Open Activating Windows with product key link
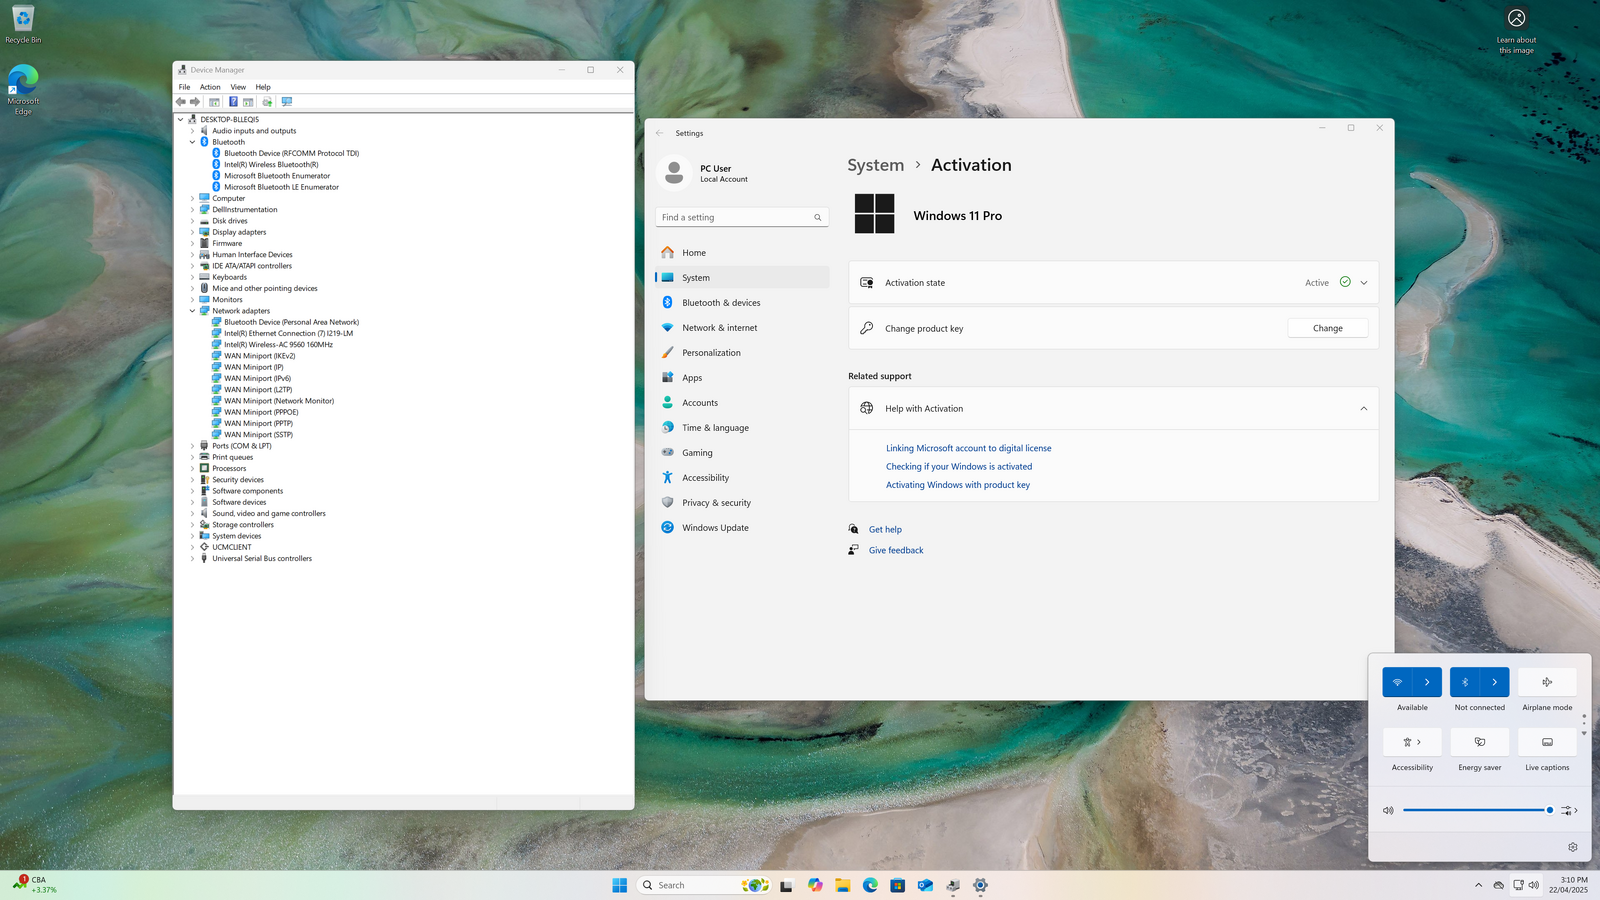The height and width of the screenshot is (900, 1600). (958, 485)
